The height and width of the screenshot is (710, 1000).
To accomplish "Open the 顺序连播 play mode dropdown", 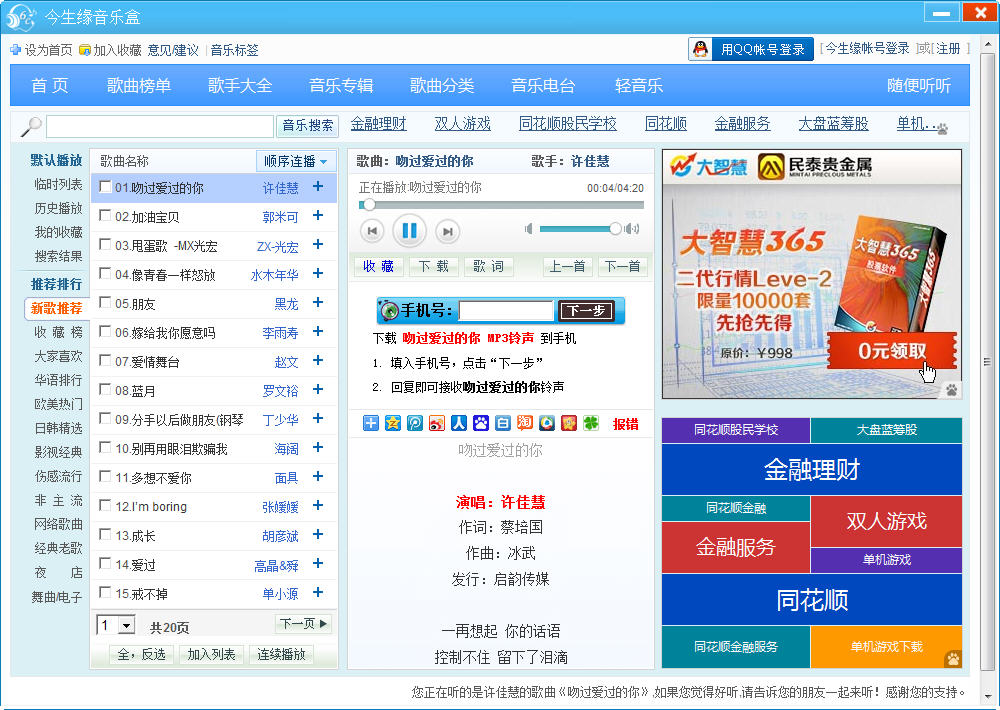I will tap(297, 161).
